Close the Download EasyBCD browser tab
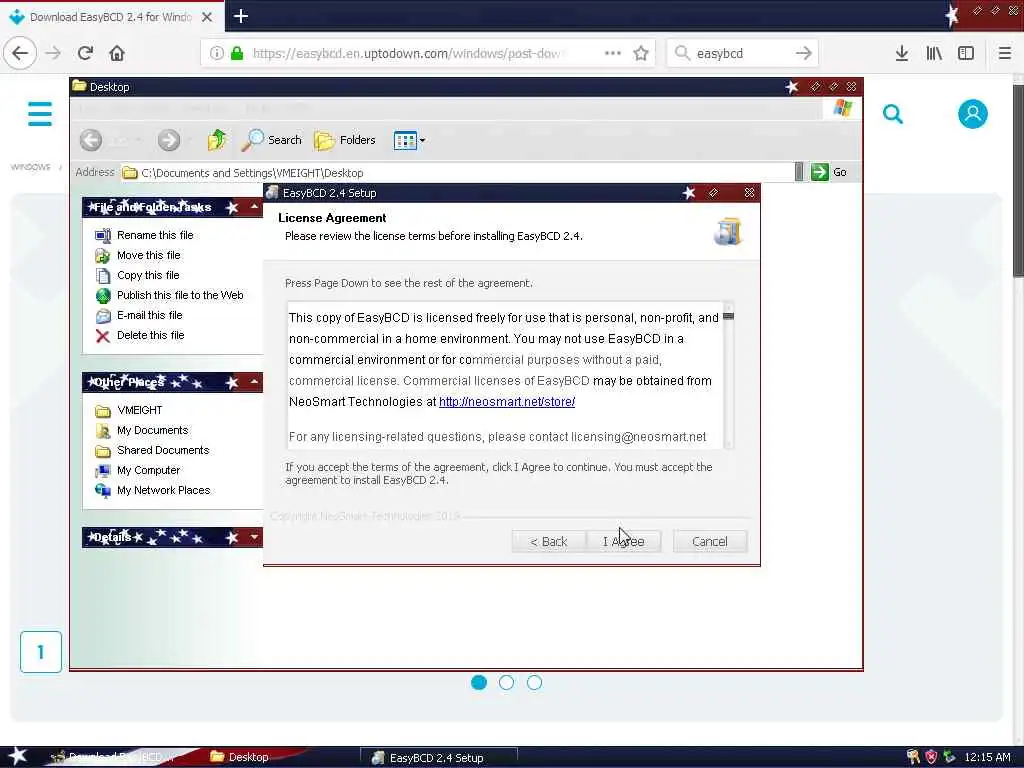Viewport: 1024px width, 768px height. coord(207,17)
